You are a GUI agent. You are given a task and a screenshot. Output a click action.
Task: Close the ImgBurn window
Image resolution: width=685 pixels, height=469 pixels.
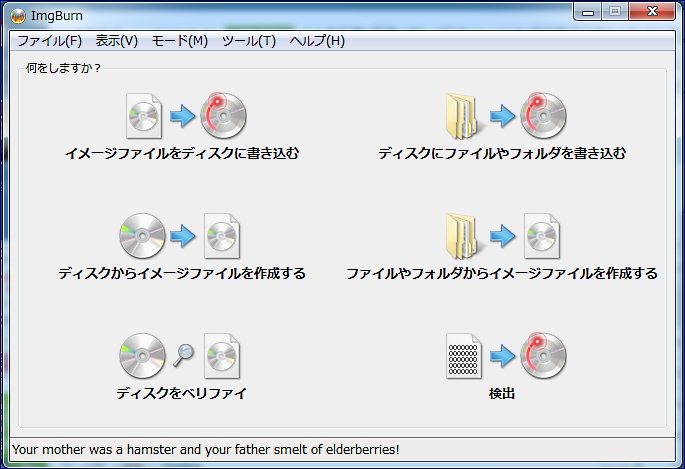pos(652,12)
